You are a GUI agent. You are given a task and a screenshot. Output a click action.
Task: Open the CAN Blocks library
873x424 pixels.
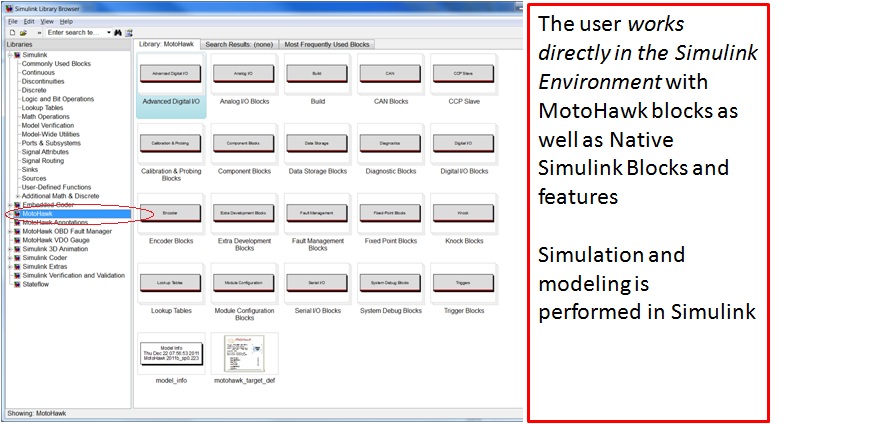391,73
